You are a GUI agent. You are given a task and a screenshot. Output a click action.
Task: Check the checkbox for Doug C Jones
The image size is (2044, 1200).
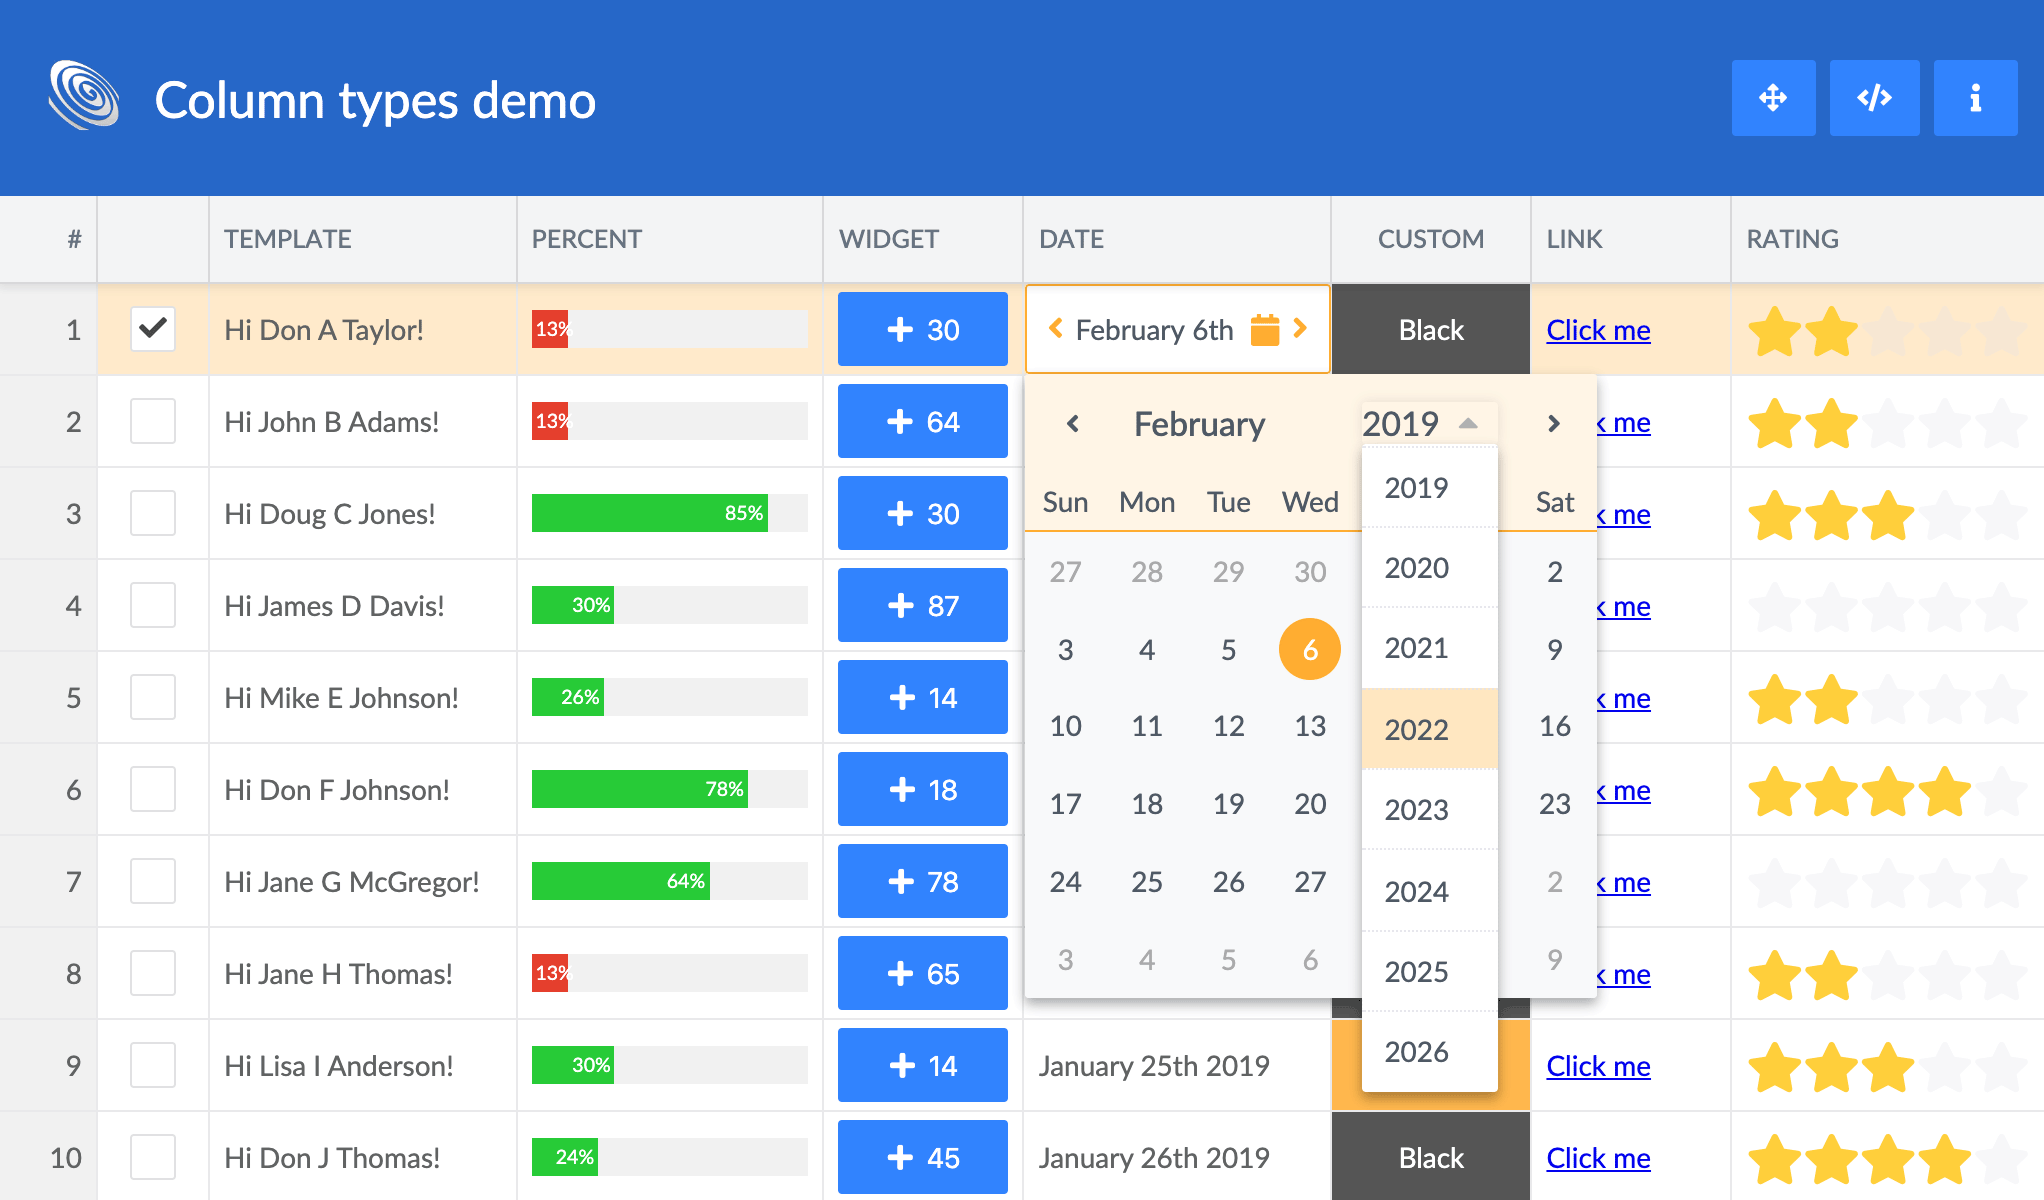152,513
